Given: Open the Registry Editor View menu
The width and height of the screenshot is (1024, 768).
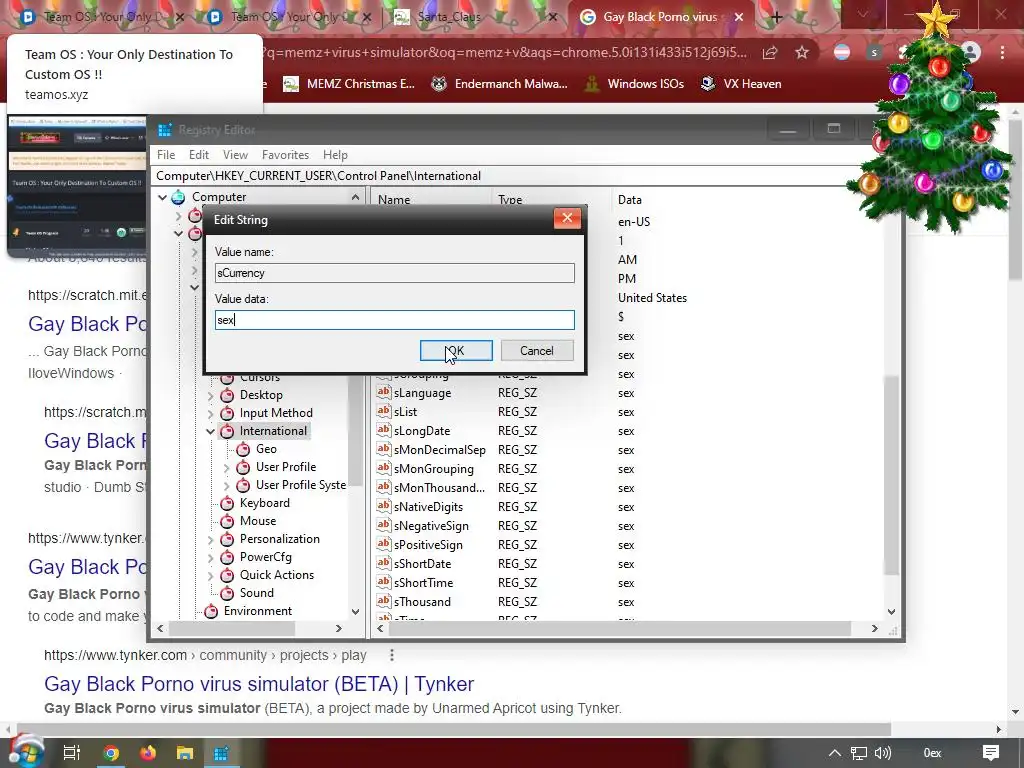Looking at the screenshot, I should pos(235,155).
